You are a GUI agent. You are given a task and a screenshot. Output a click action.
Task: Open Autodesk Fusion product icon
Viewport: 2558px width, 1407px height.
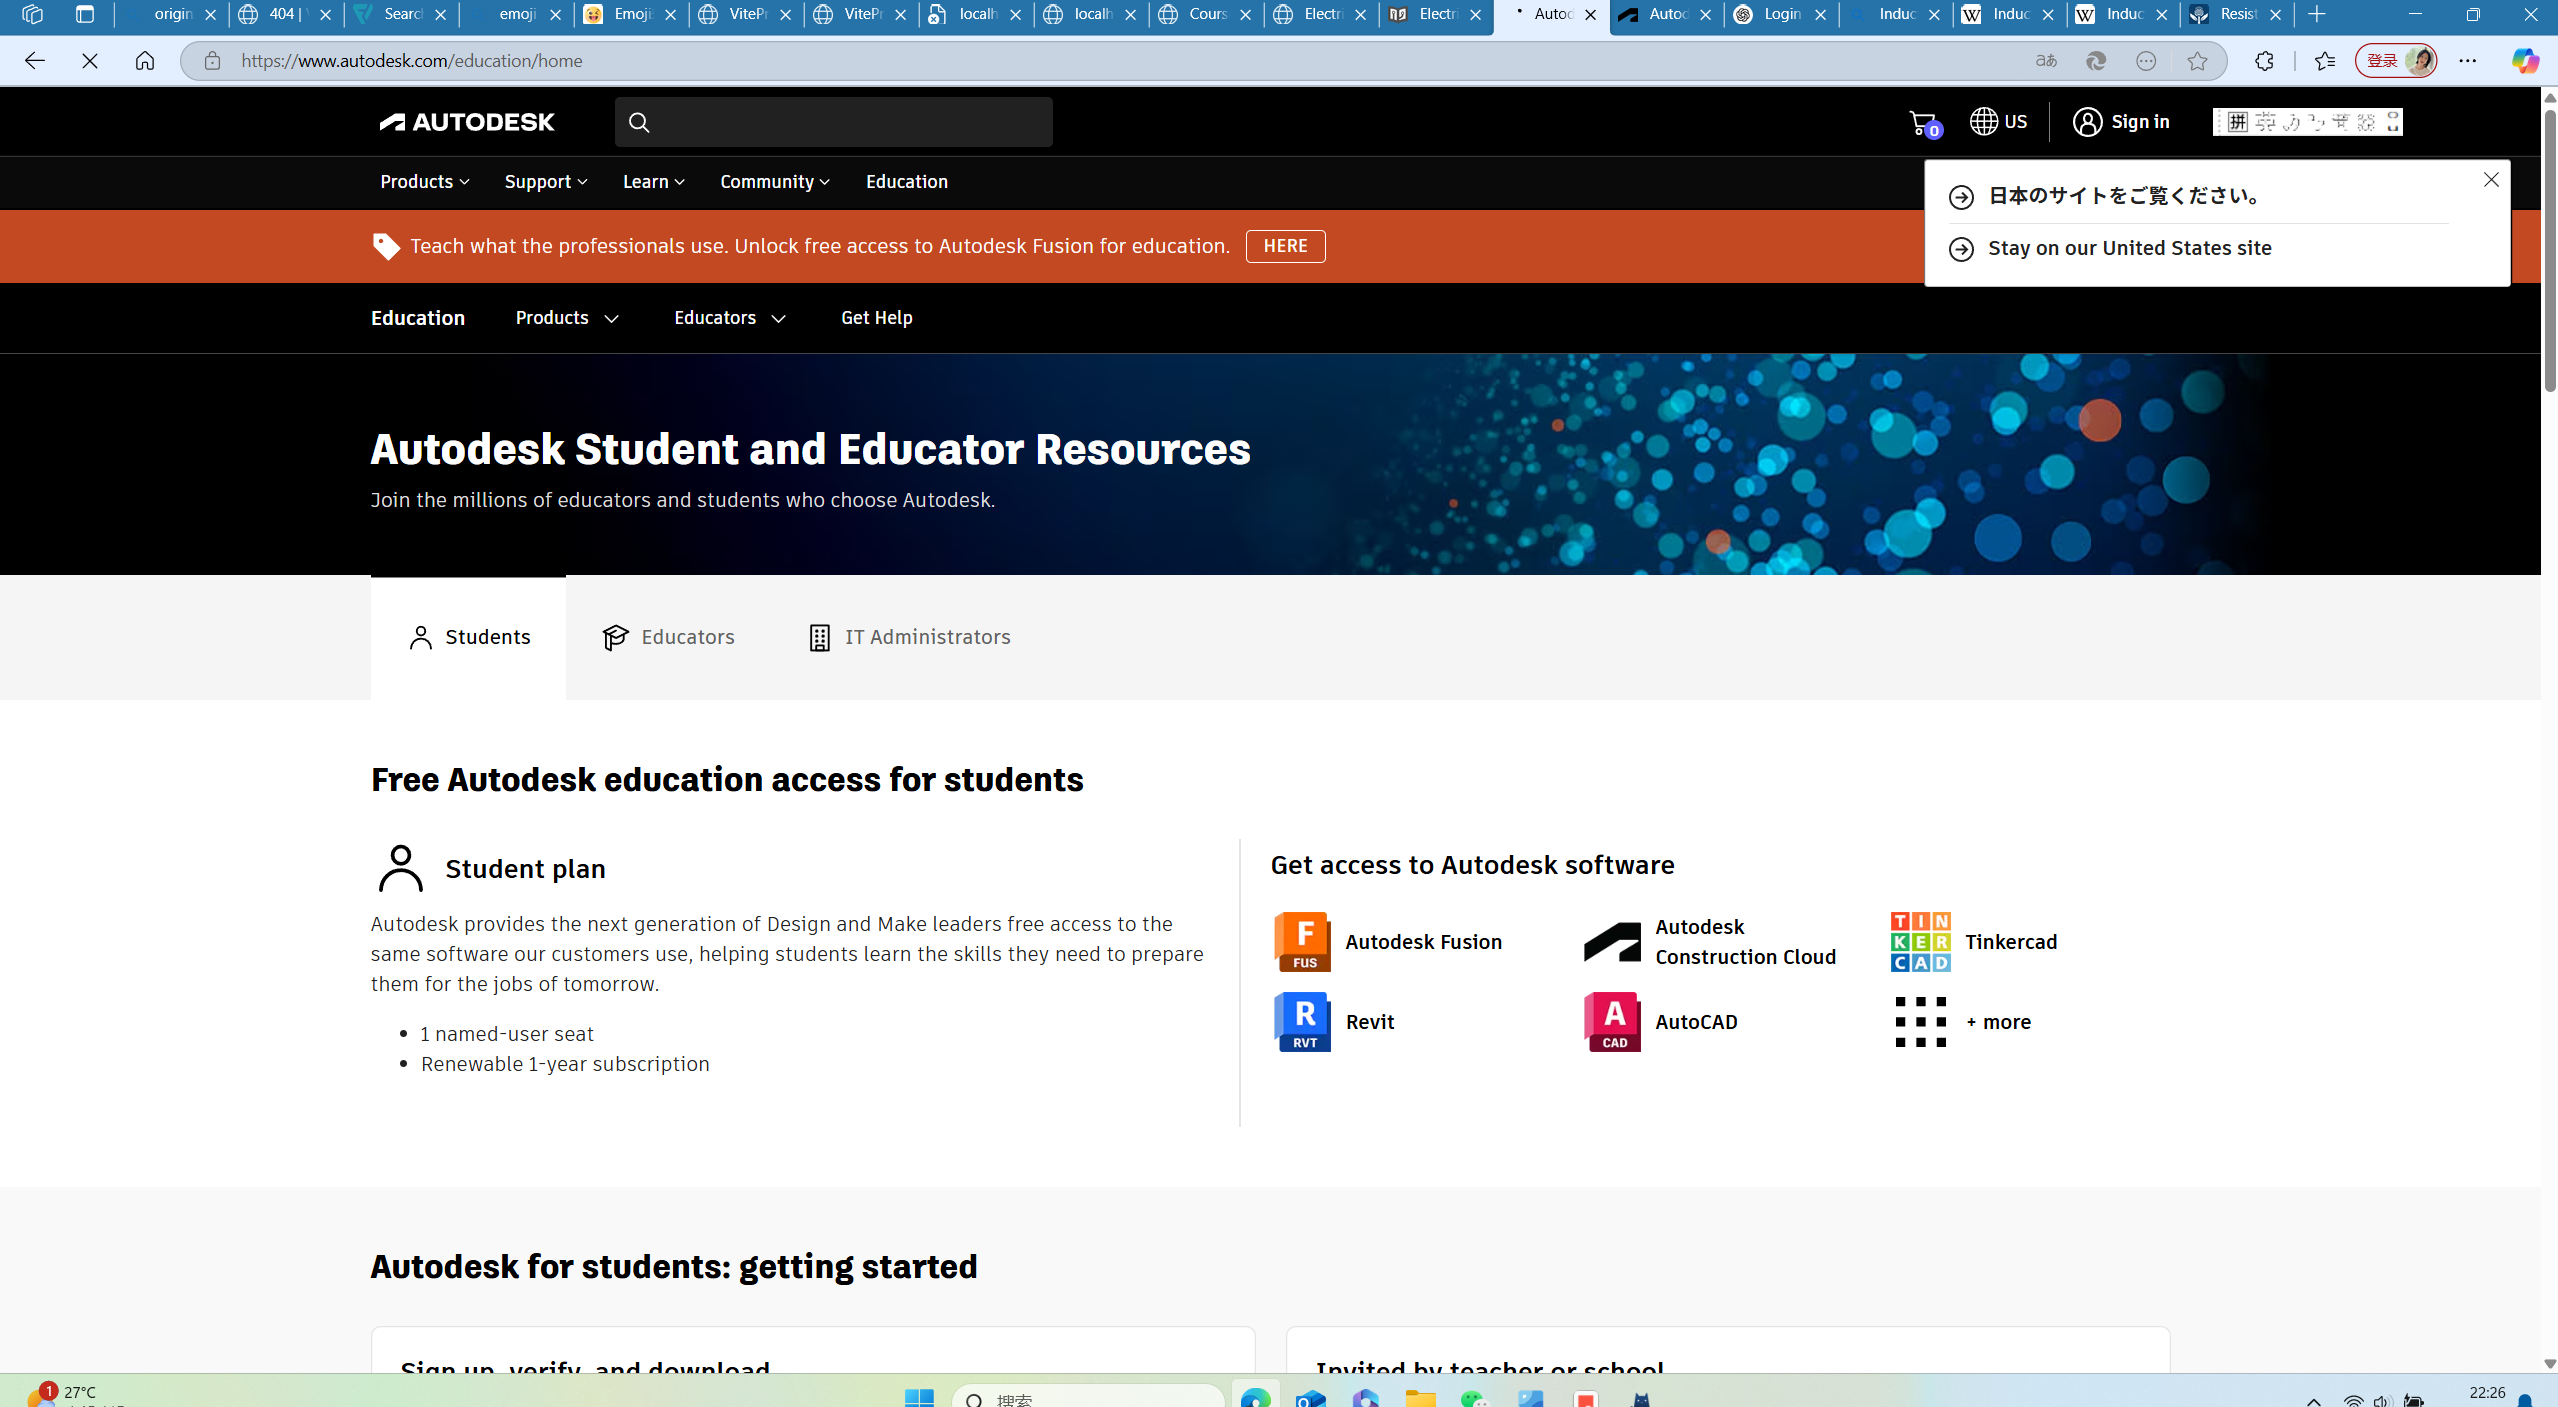(1302, 942)
